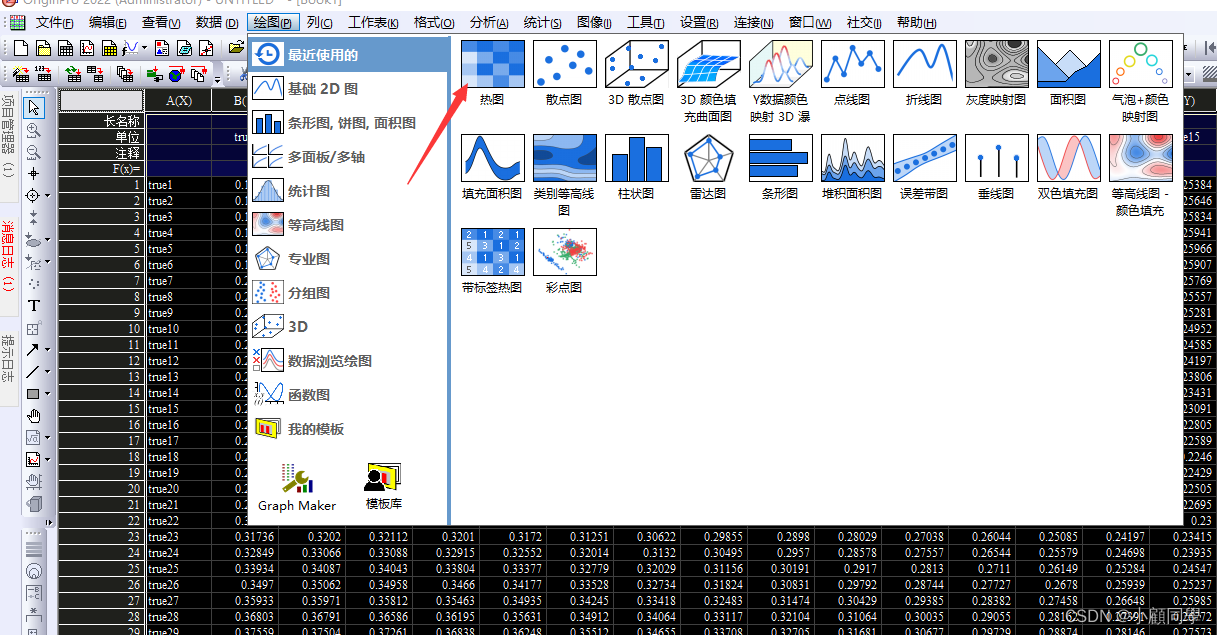This screenshot has width=1217, height=635.
Task: Click the 长名称 long name row label
Action: (x=102, y=121)
